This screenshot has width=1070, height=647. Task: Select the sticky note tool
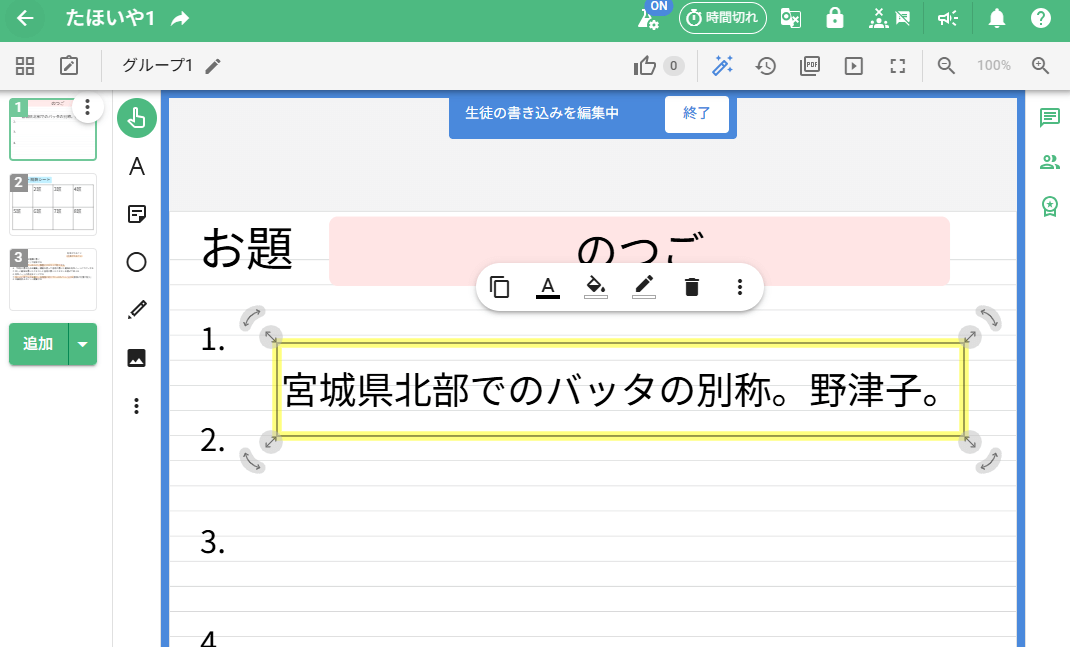pos(137,214)
